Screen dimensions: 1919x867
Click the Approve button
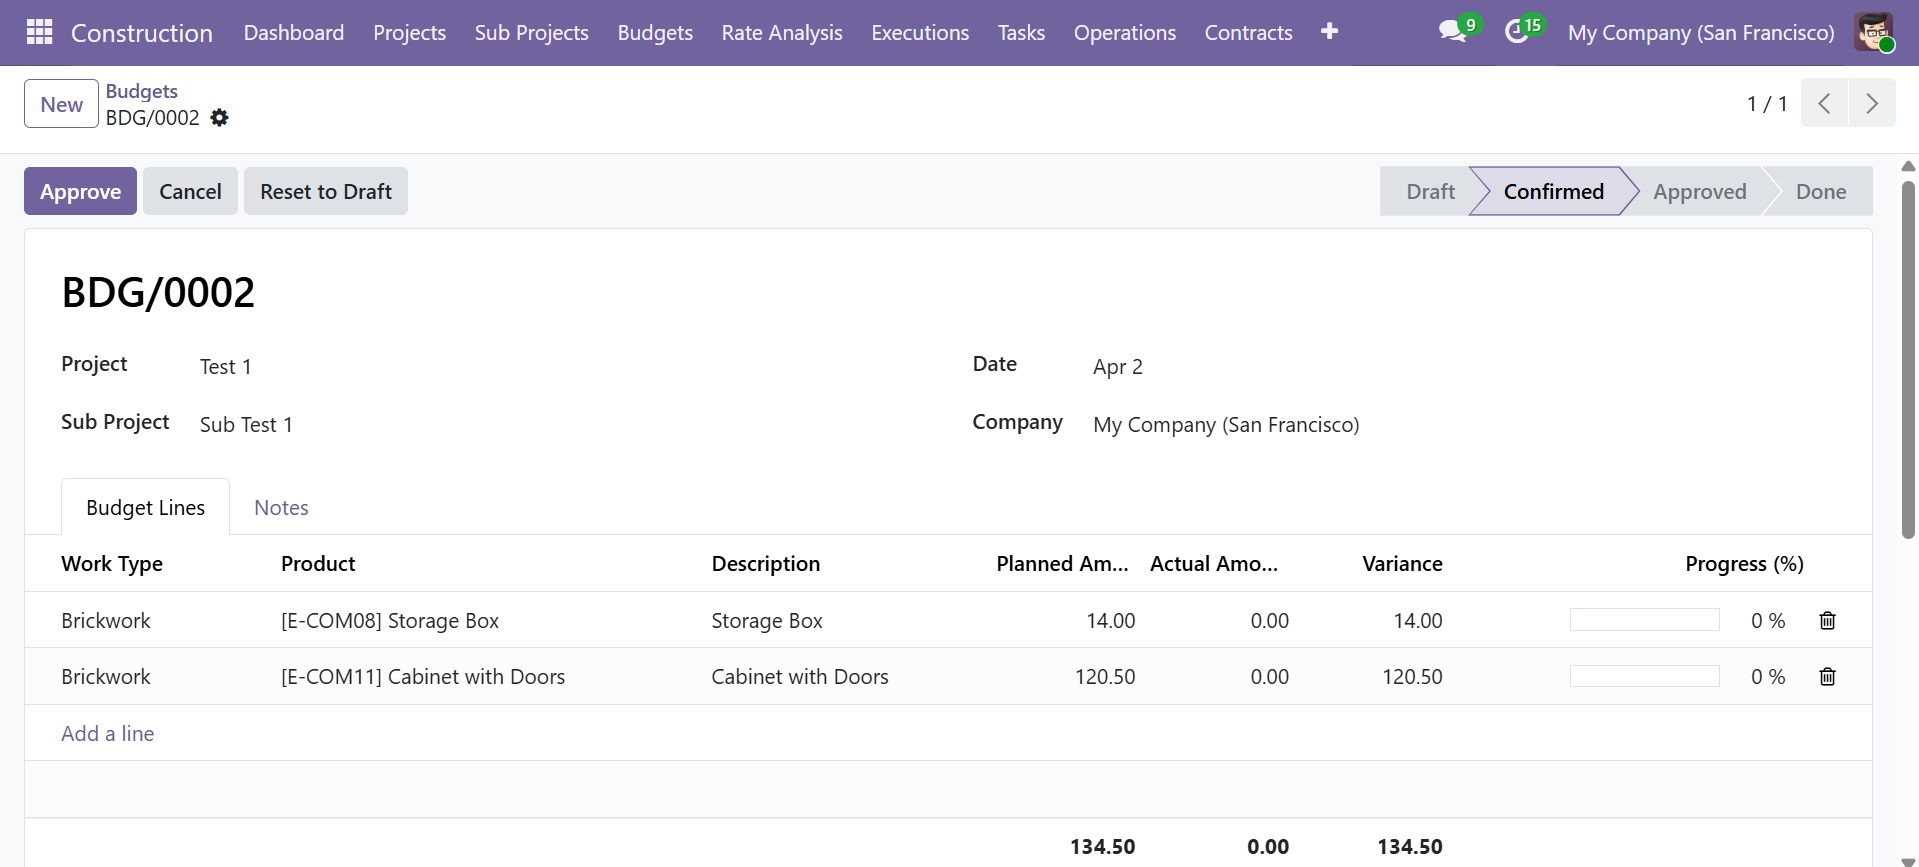80,192
